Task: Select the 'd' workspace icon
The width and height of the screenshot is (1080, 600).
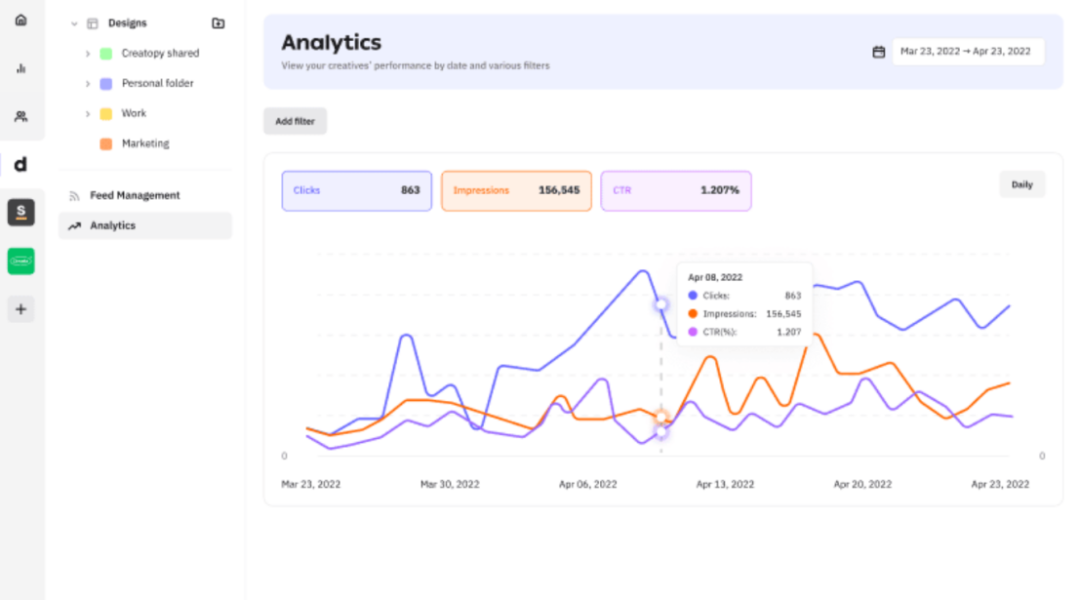Action: (x=21, y=164)
